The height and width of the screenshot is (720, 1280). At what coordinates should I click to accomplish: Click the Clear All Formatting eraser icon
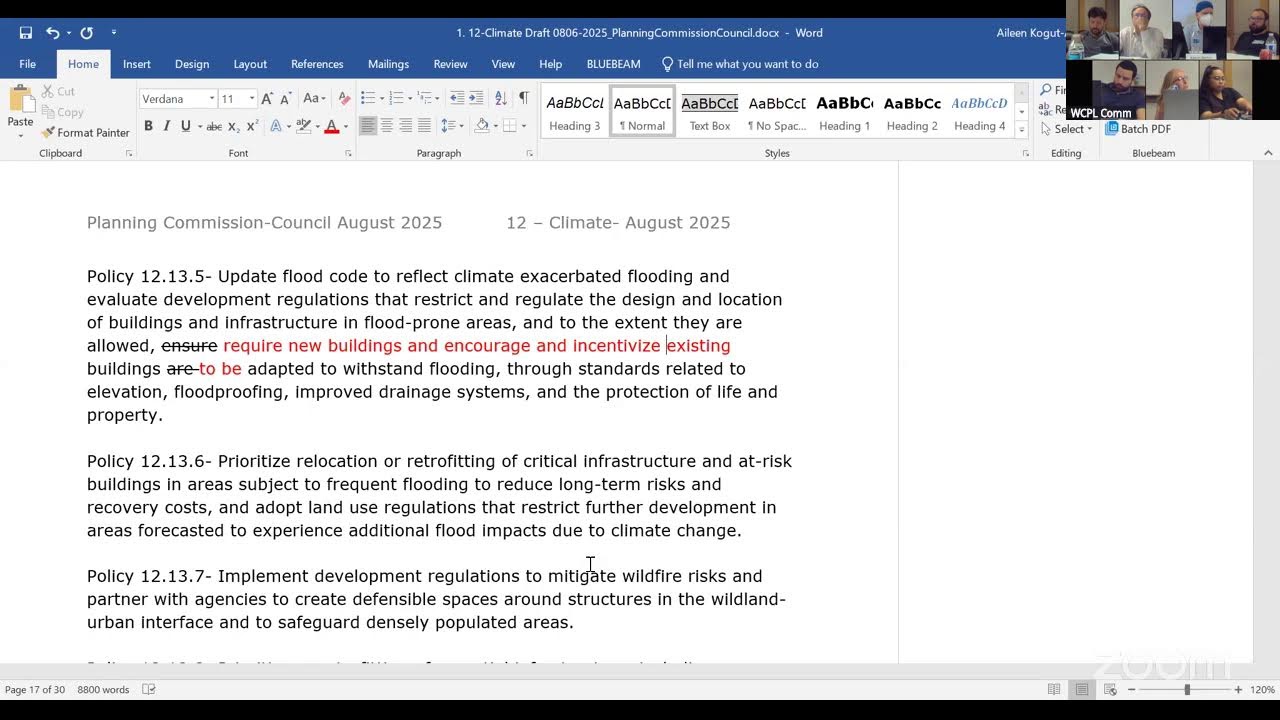344,98
